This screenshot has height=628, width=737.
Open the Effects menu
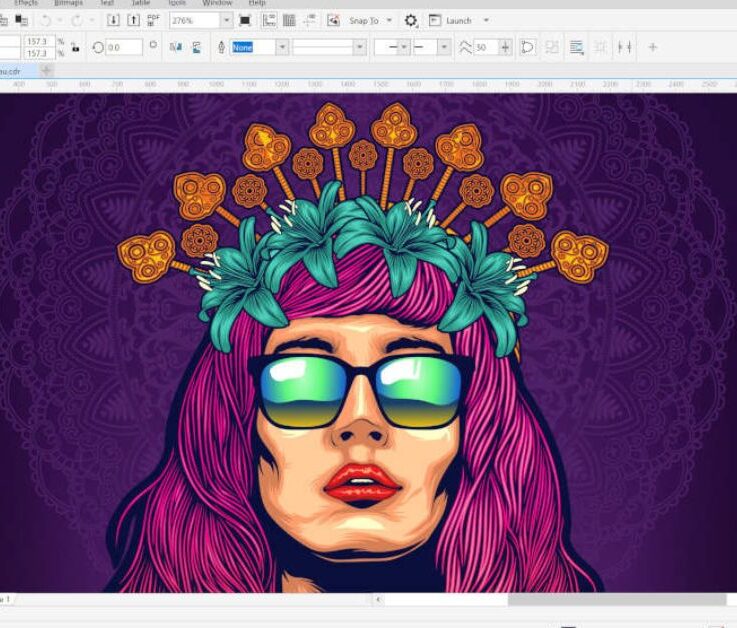click(x=26, y=3)
